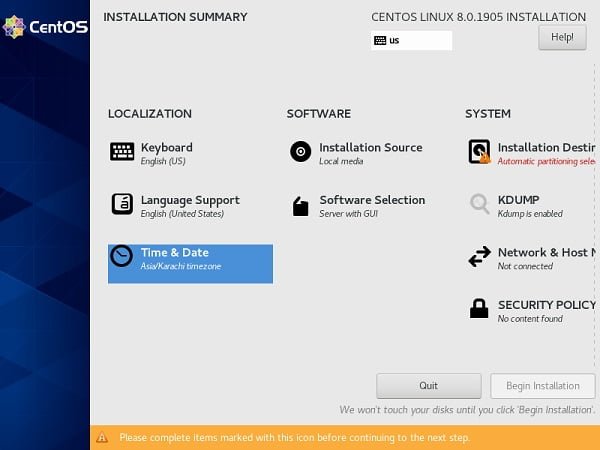
Task: Select the Installation Source disc icon
Action: point(301,152)
